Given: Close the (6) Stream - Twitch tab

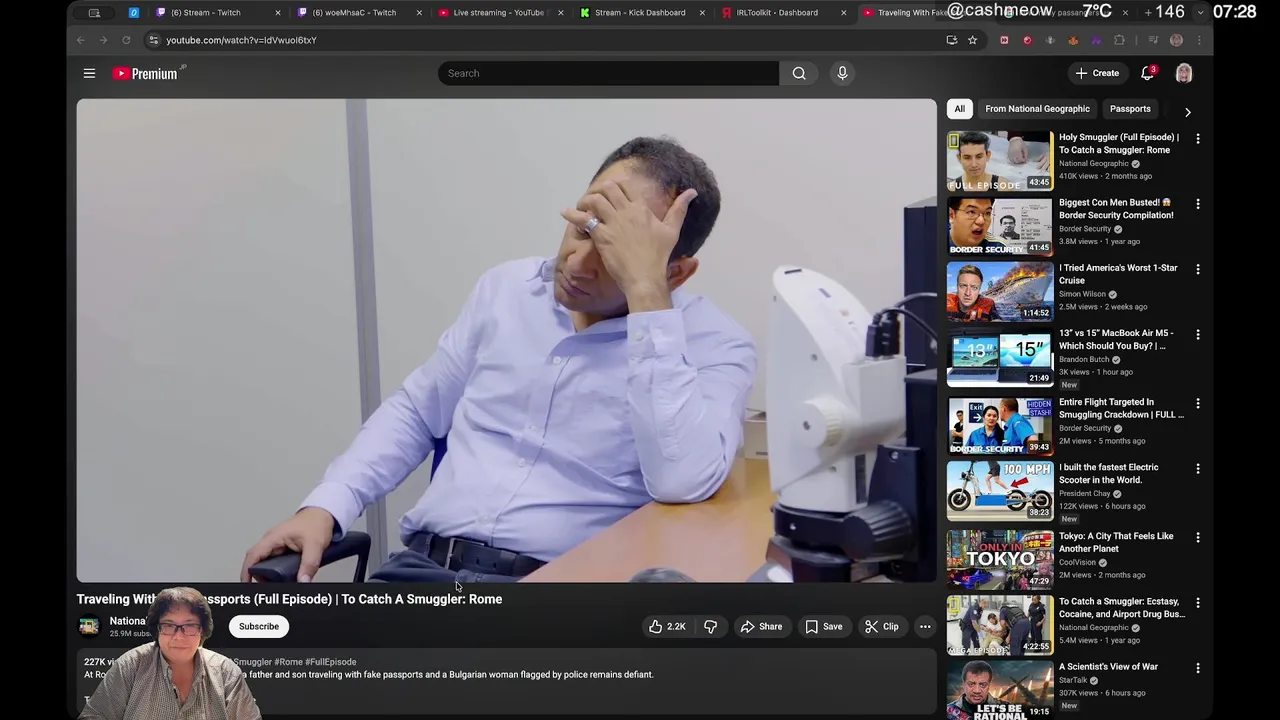Looking at the screenshot, I should point(277,13).
